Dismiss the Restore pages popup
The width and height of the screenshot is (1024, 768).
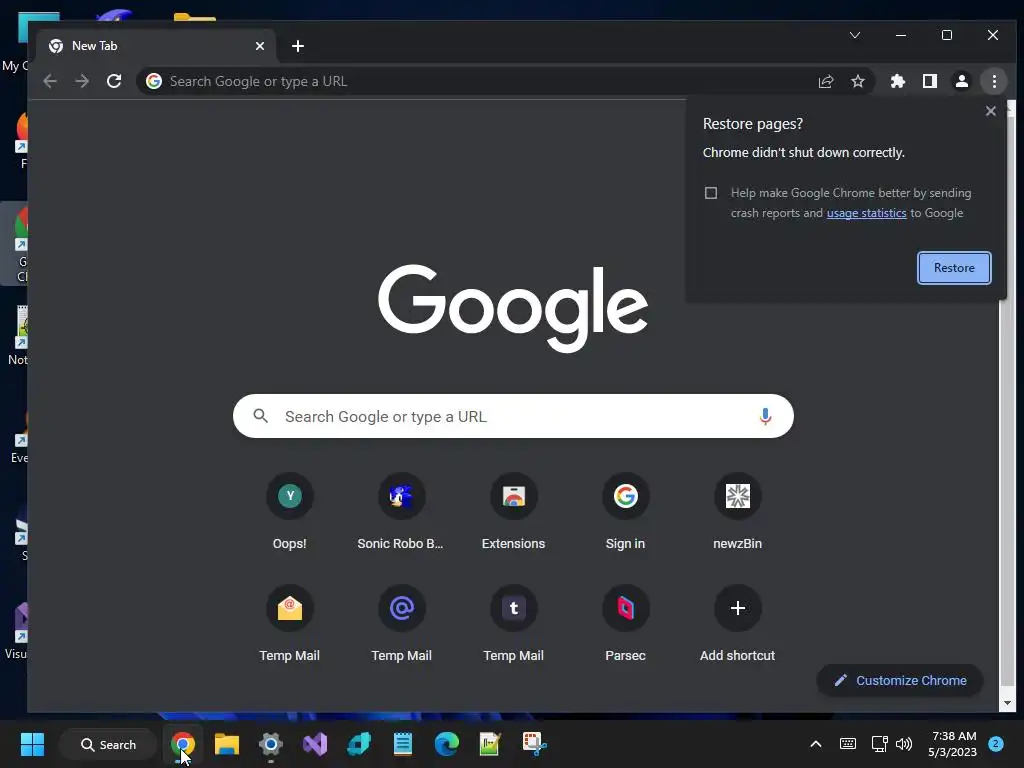991,111
